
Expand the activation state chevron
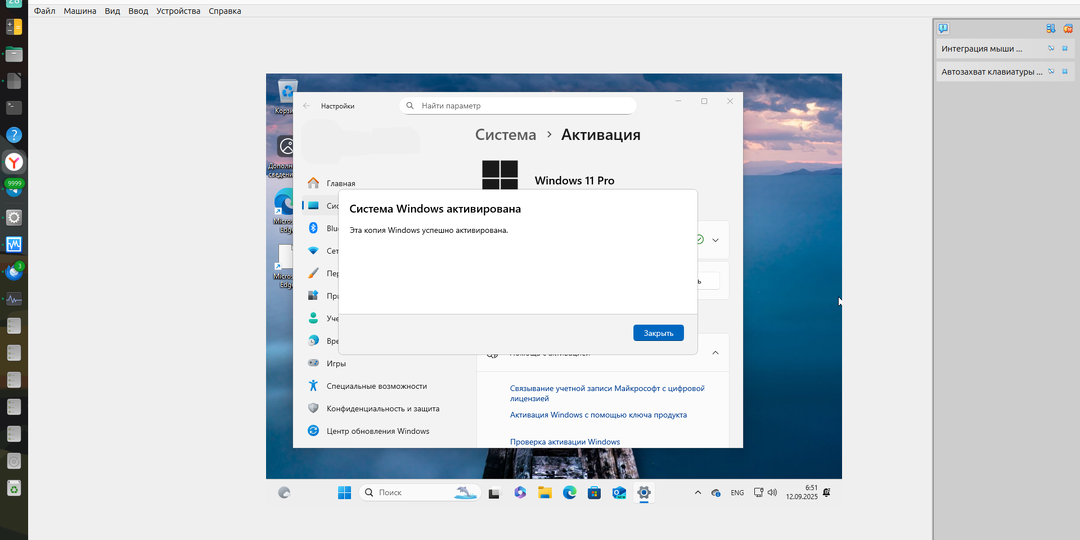click(715, 240)
